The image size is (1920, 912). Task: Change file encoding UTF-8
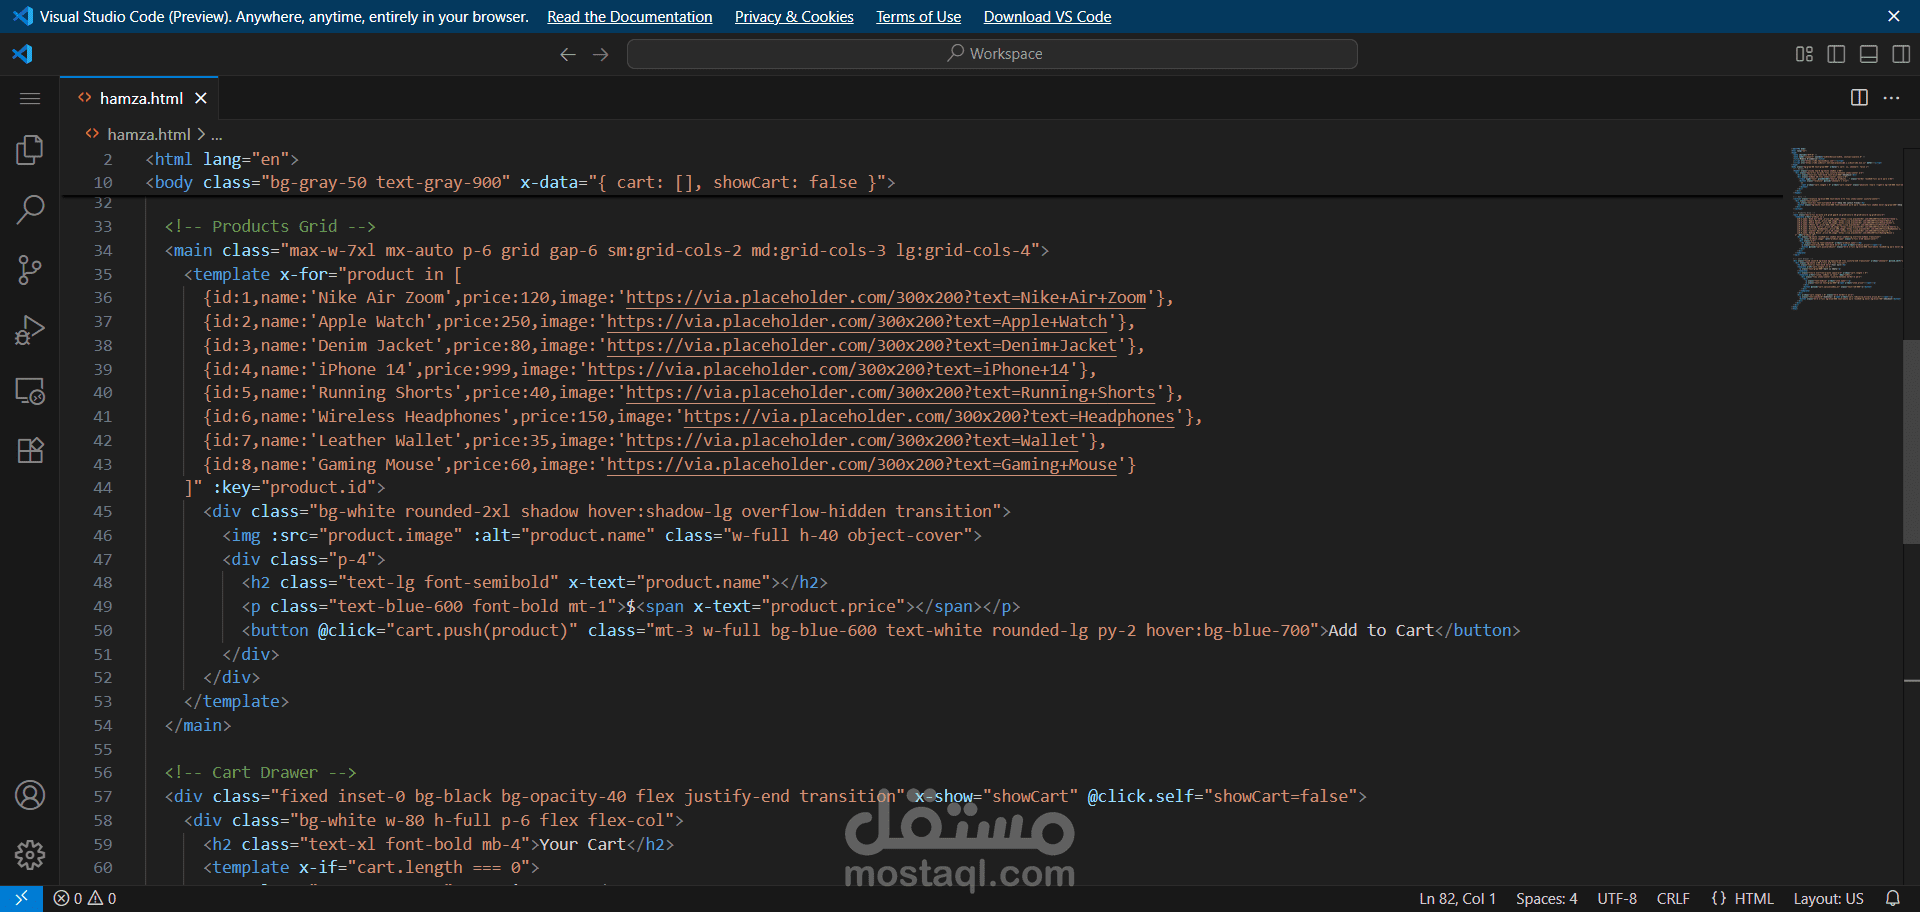click(1617, 898)
